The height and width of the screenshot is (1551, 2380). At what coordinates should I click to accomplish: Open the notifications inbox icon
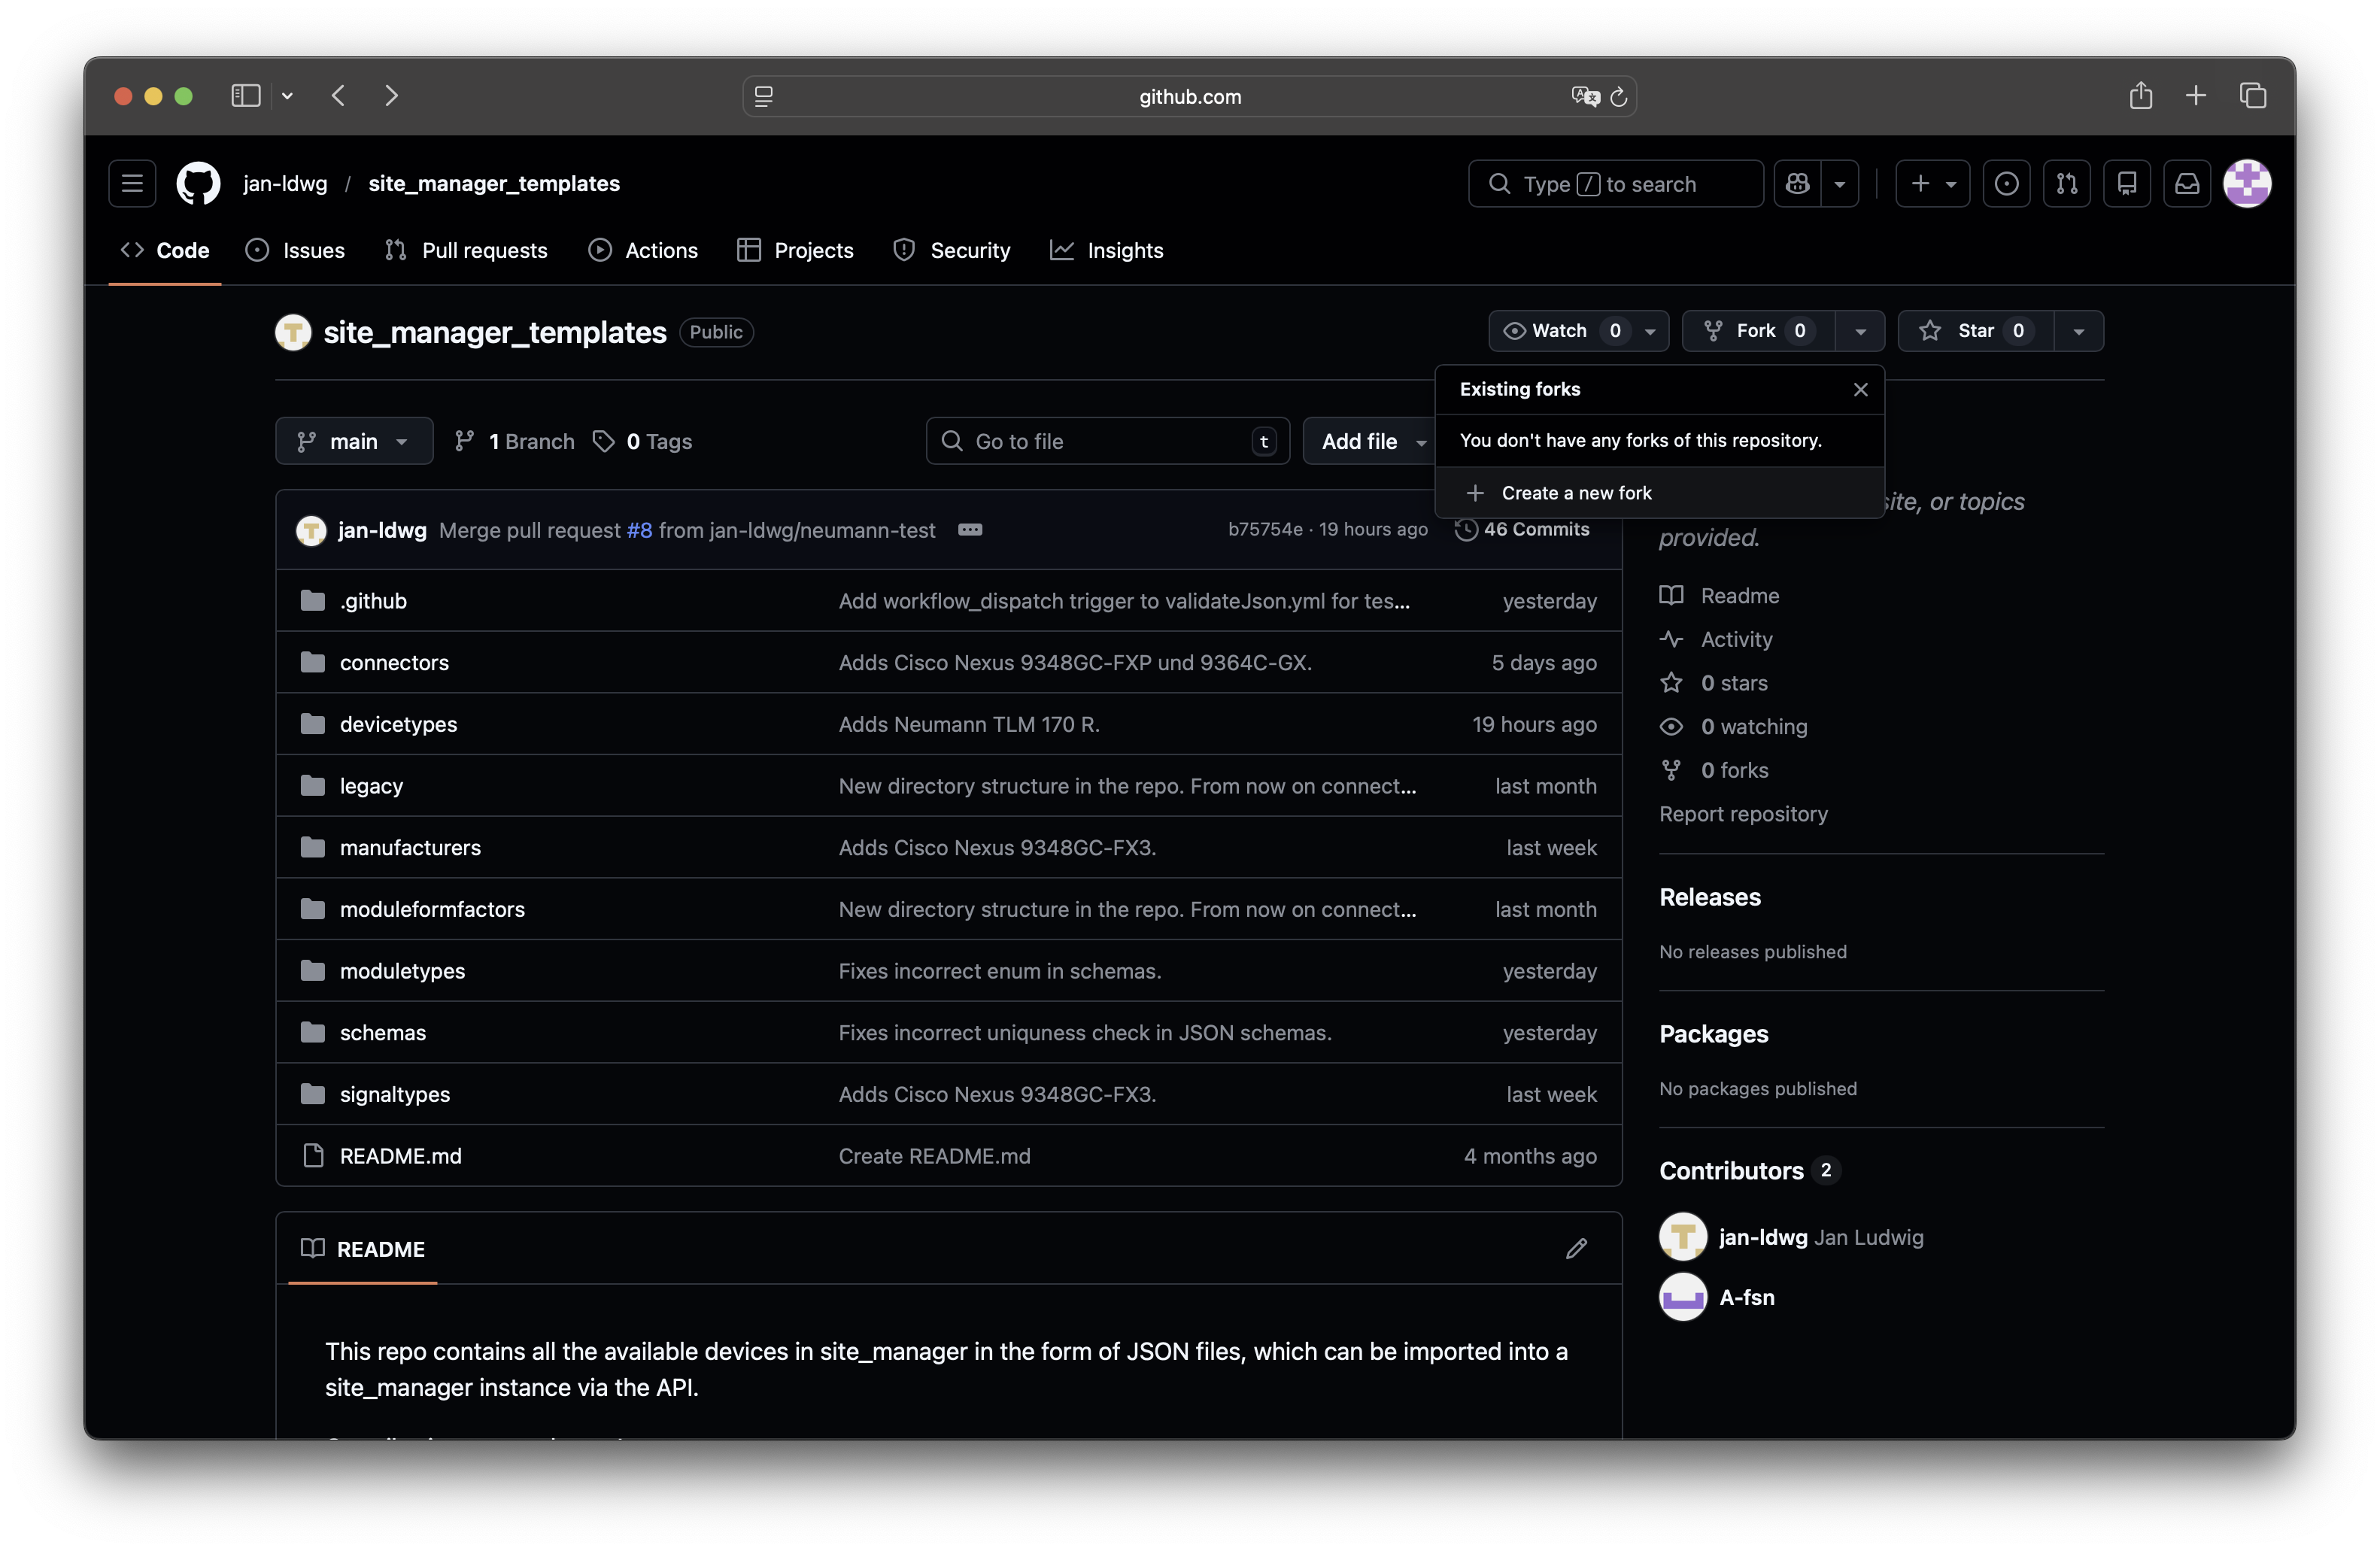(2187, 184)
